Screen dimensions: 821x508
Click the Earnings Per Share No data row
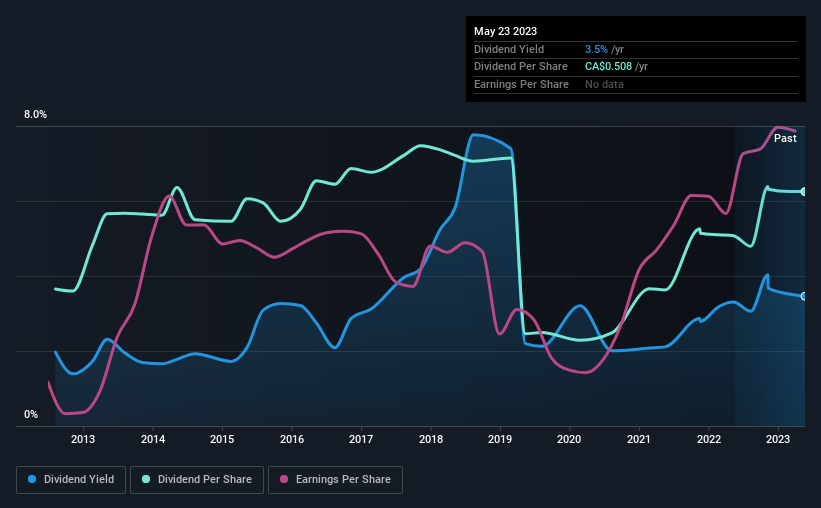[x=636, y=84]
